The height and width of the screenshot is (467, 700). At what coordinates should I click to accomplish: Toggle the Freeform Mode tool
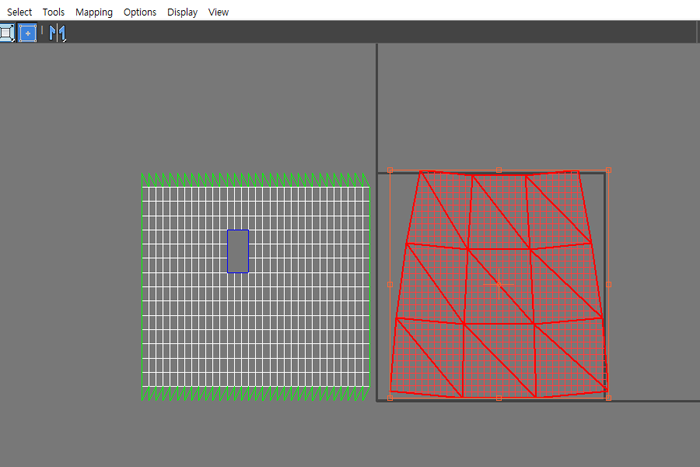click(28, 33)
